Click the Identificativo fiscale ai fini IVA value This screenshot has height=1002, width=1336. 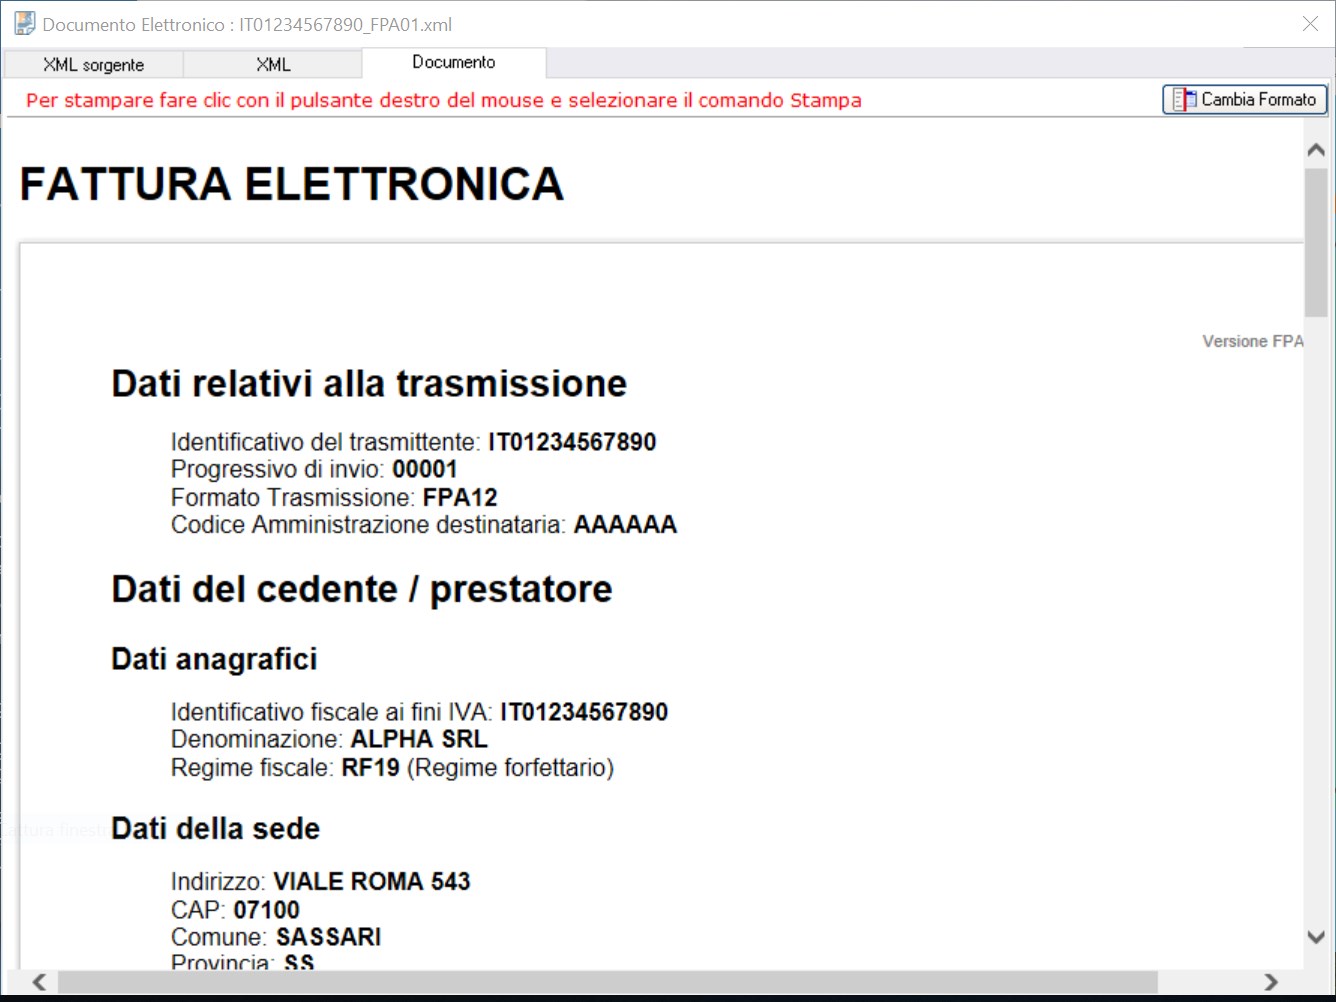point(584,712)
